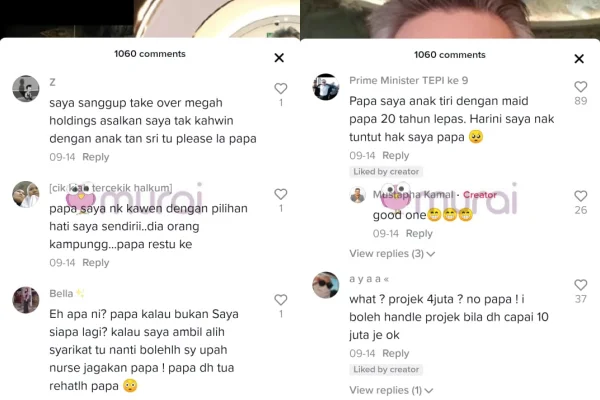Viewport: 600px width, 400px height.
Task: Reply to Prime Minister TEPI ke 9
Action: (396, 155)
